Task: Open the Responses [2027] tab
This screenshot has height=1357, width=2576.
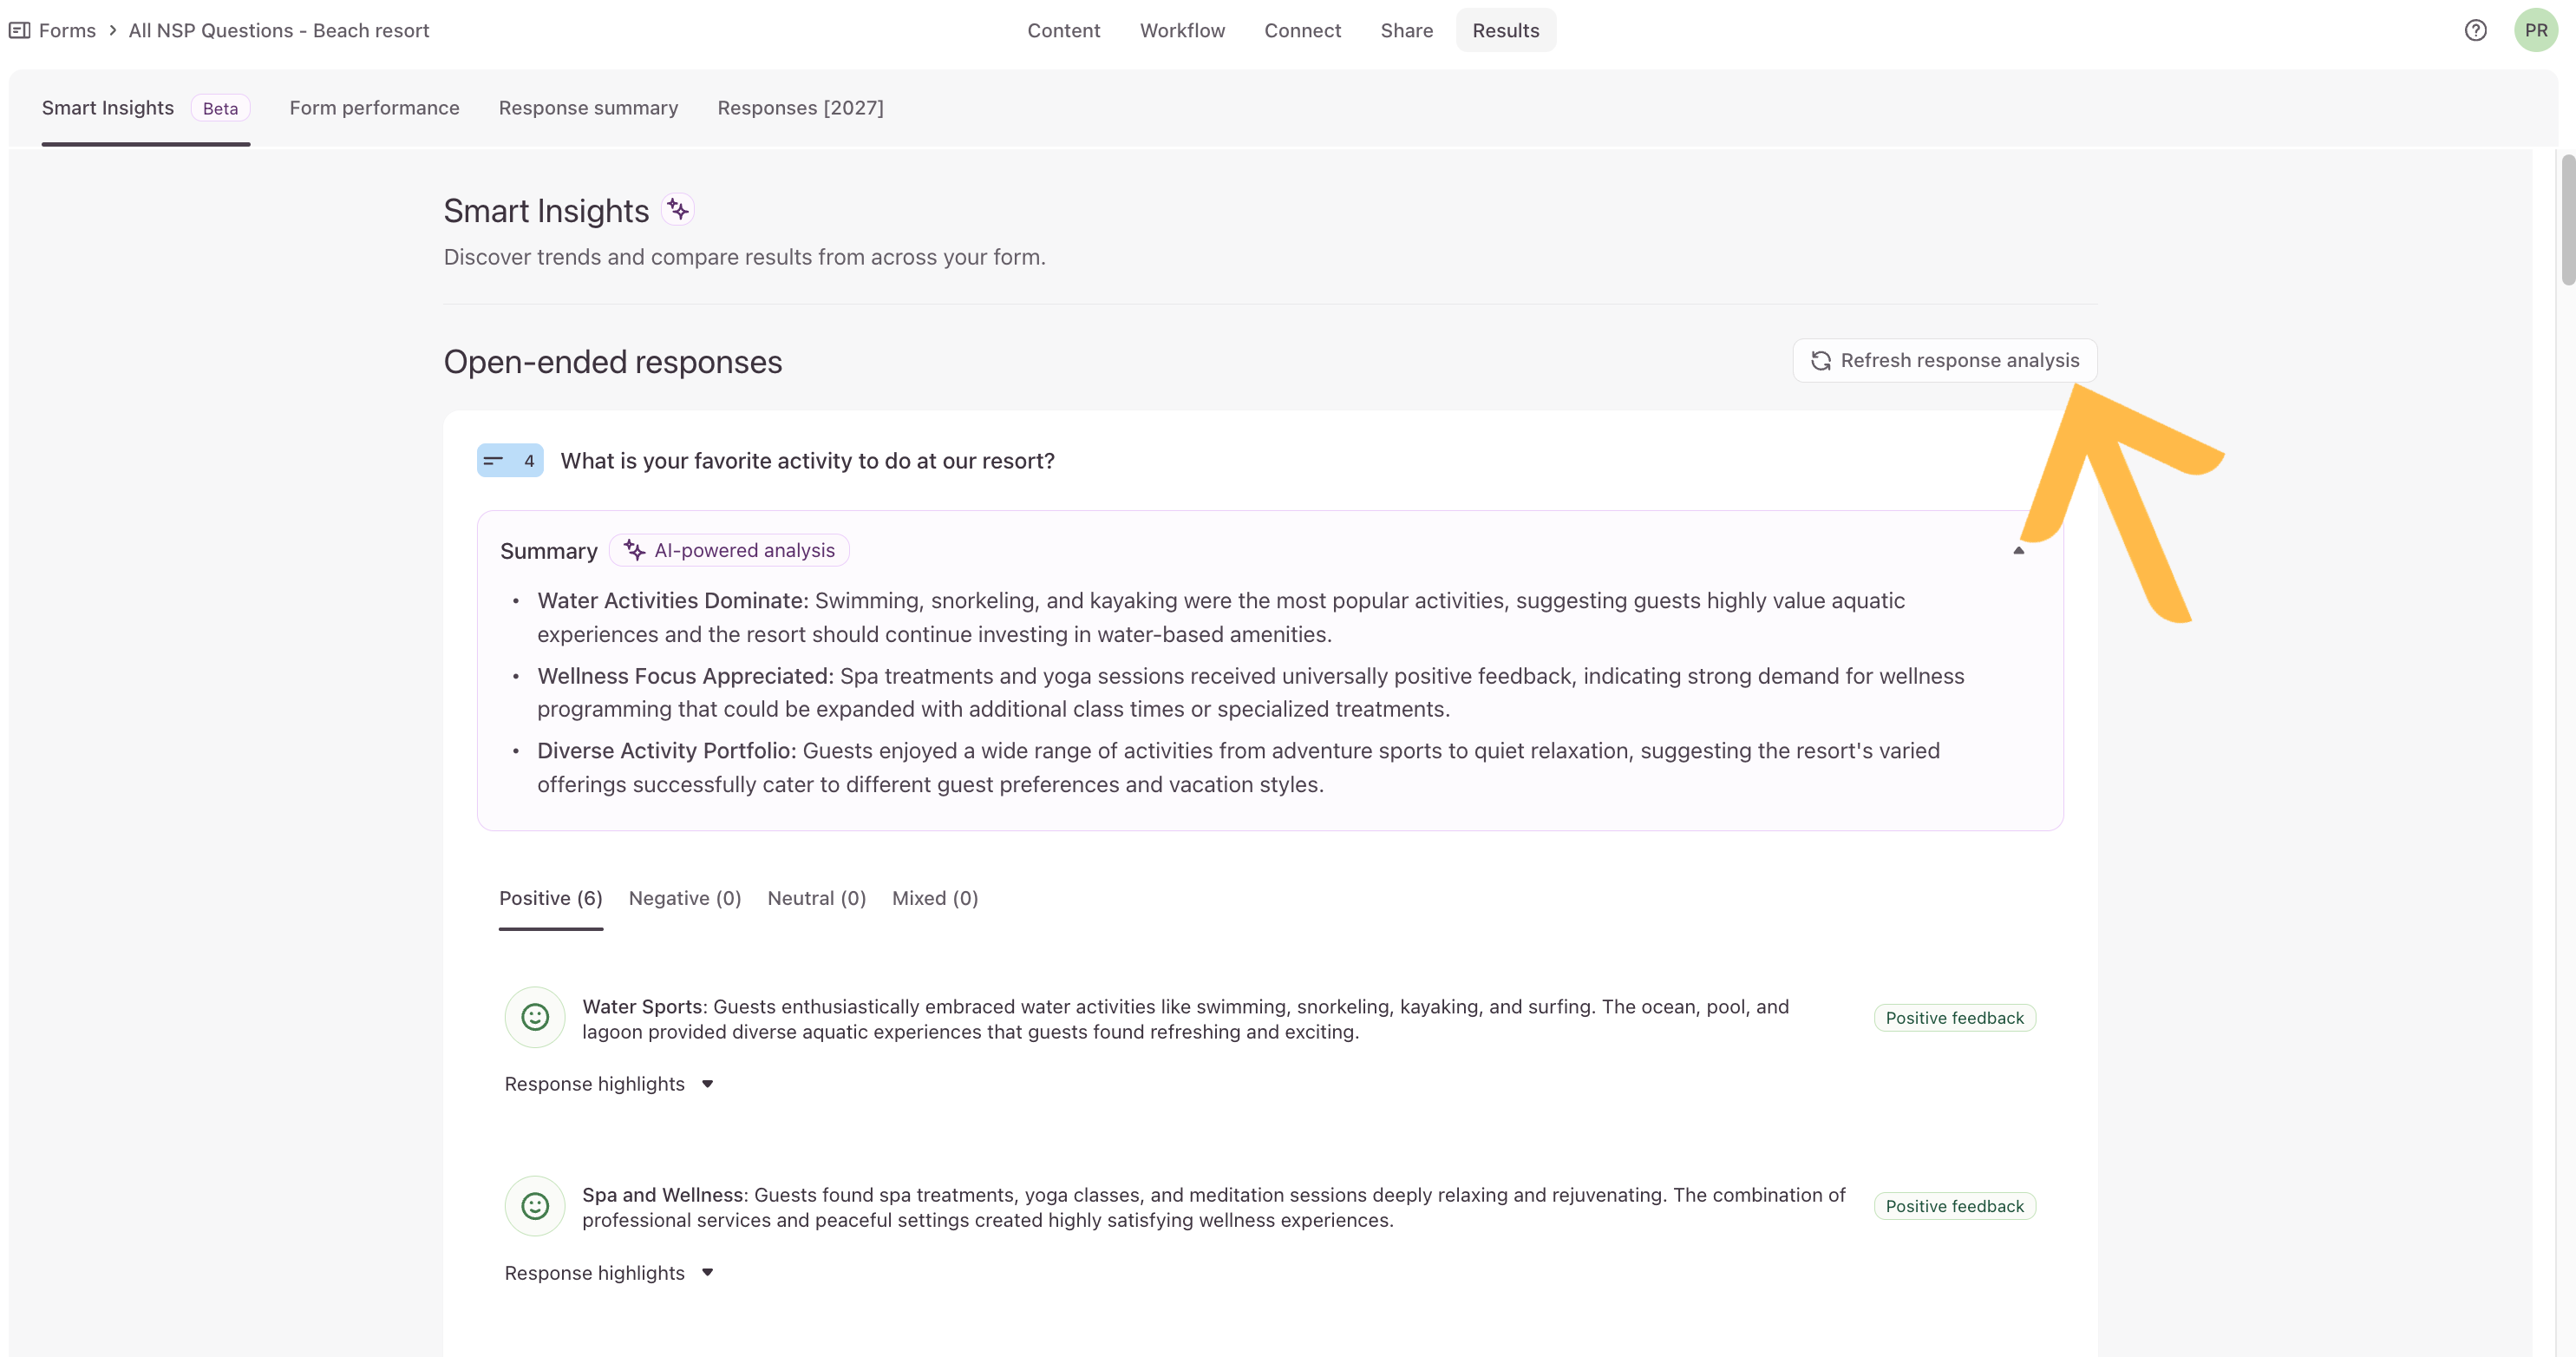Action: coord(800,108)
